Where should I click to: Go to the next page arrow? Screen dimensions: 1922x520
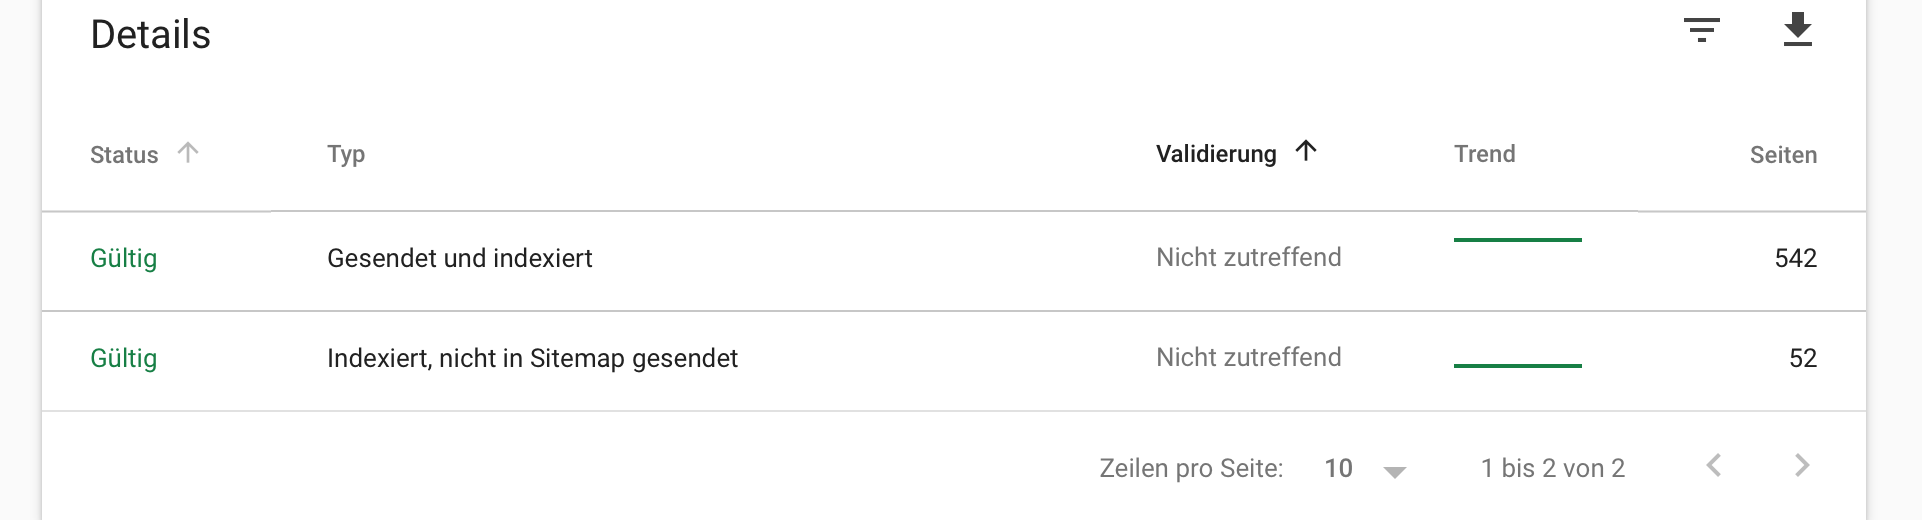tap(1802, 466)
